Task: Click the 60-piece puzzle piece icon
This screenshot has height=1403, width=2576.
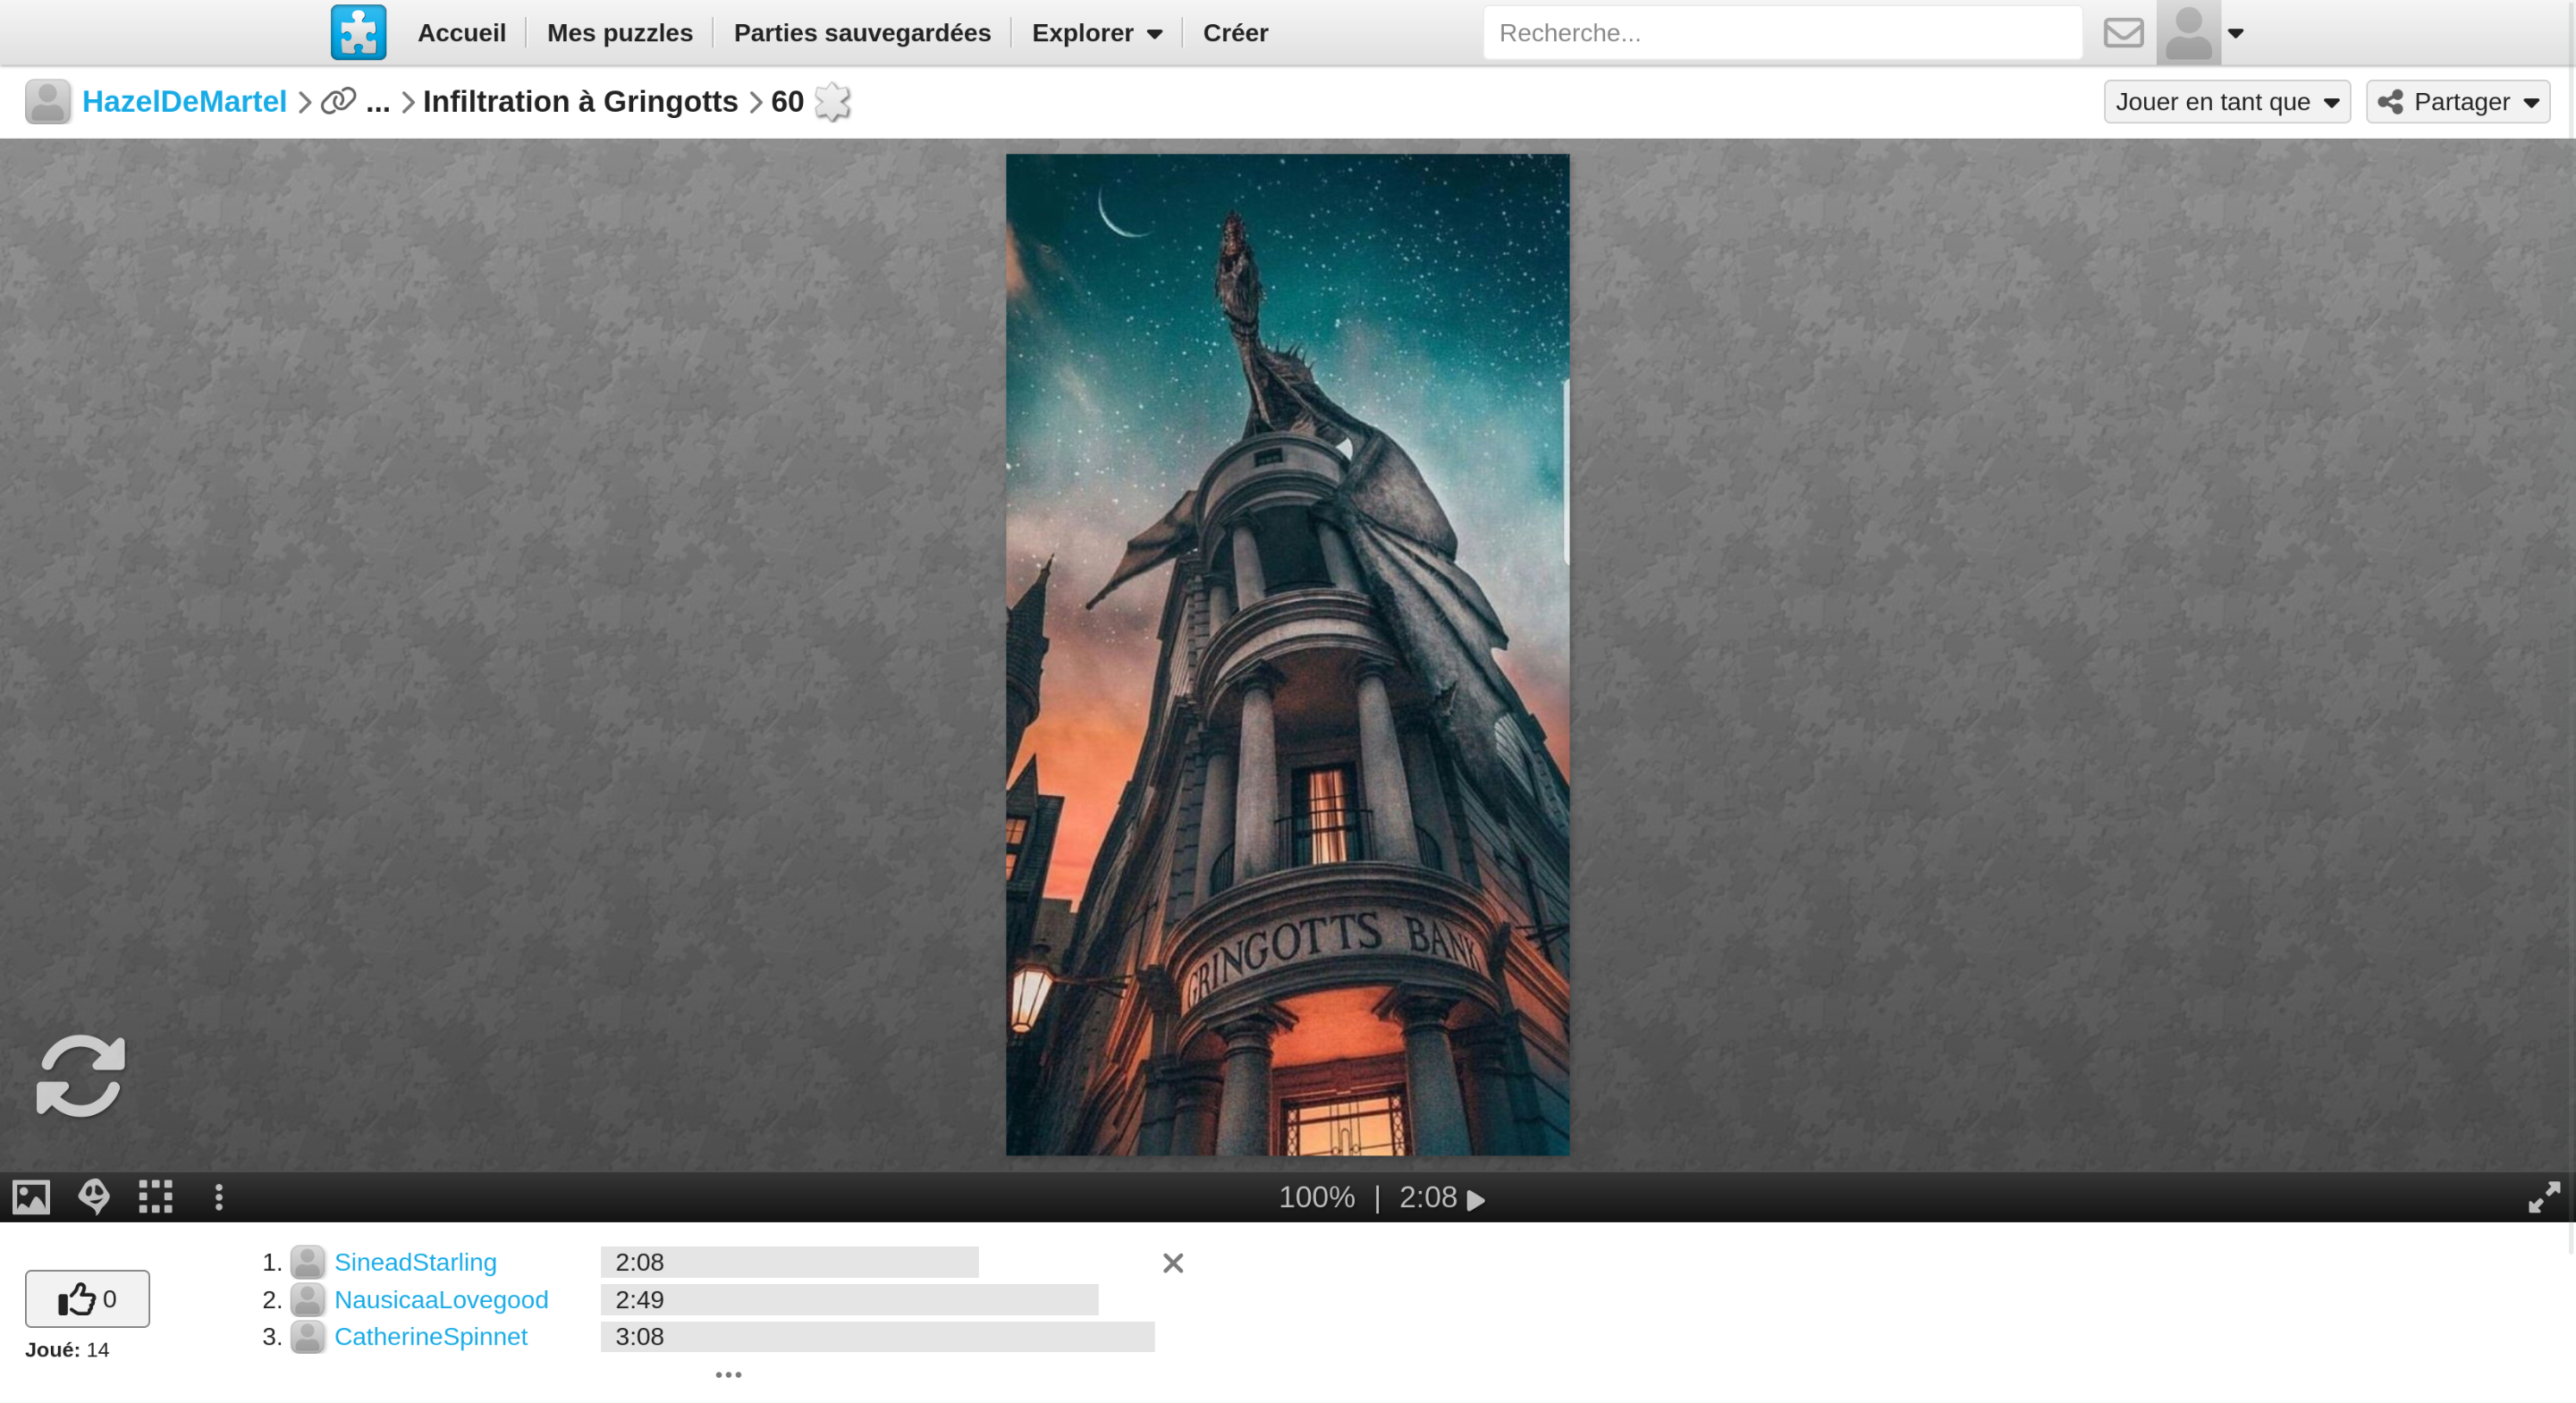Action: [x=832, y=101]
